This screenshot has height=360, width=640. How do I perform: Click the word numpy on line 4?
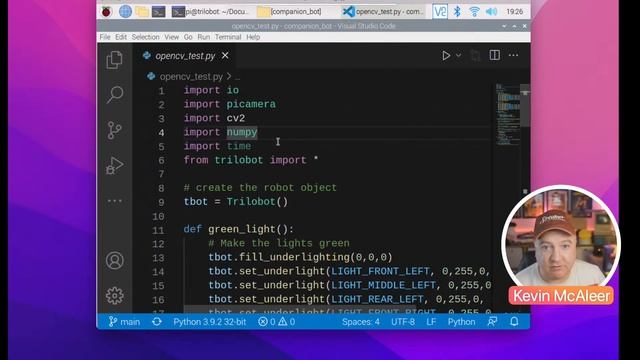point(242,132)
